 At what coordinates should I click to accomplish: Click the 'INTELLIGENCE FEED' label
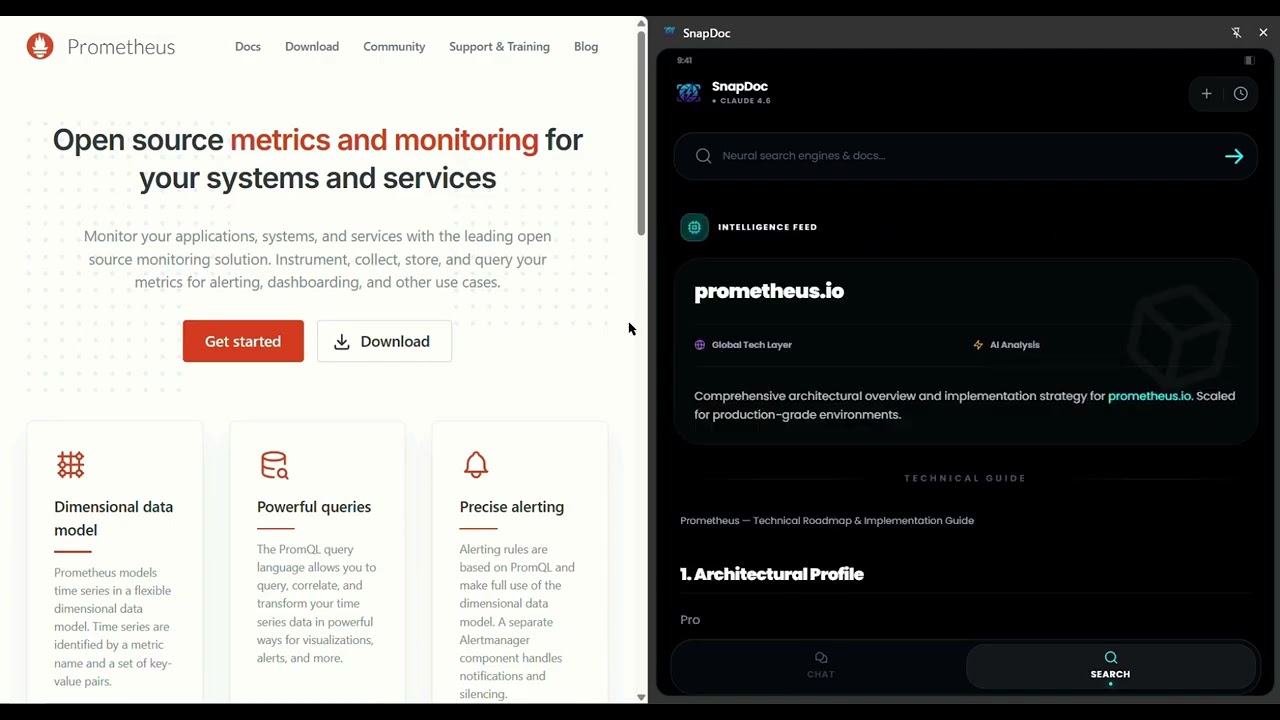(767, 227)
